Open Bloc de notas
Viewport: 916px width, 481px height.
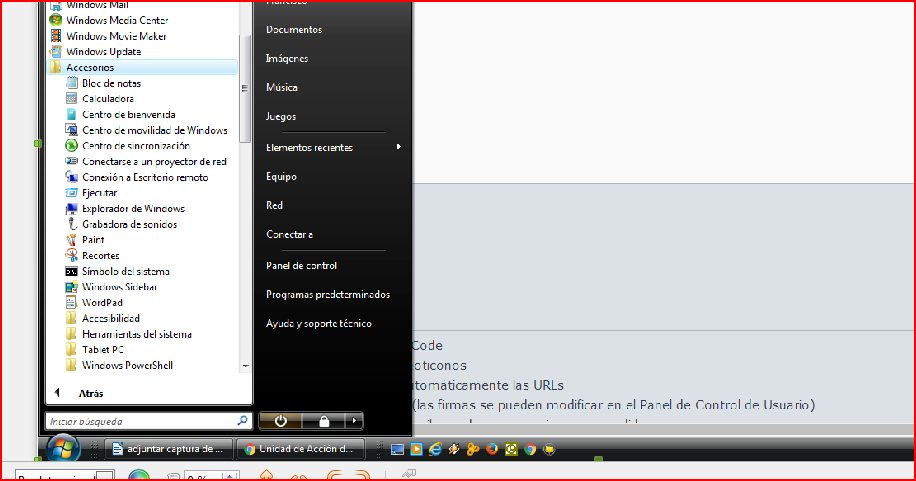point(111,83)
